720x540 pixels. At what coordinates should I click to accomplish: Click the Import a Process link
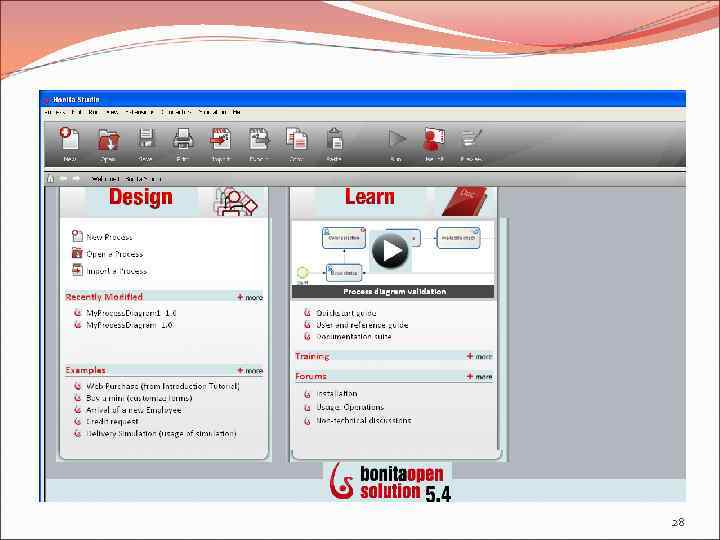click(117, 271)
